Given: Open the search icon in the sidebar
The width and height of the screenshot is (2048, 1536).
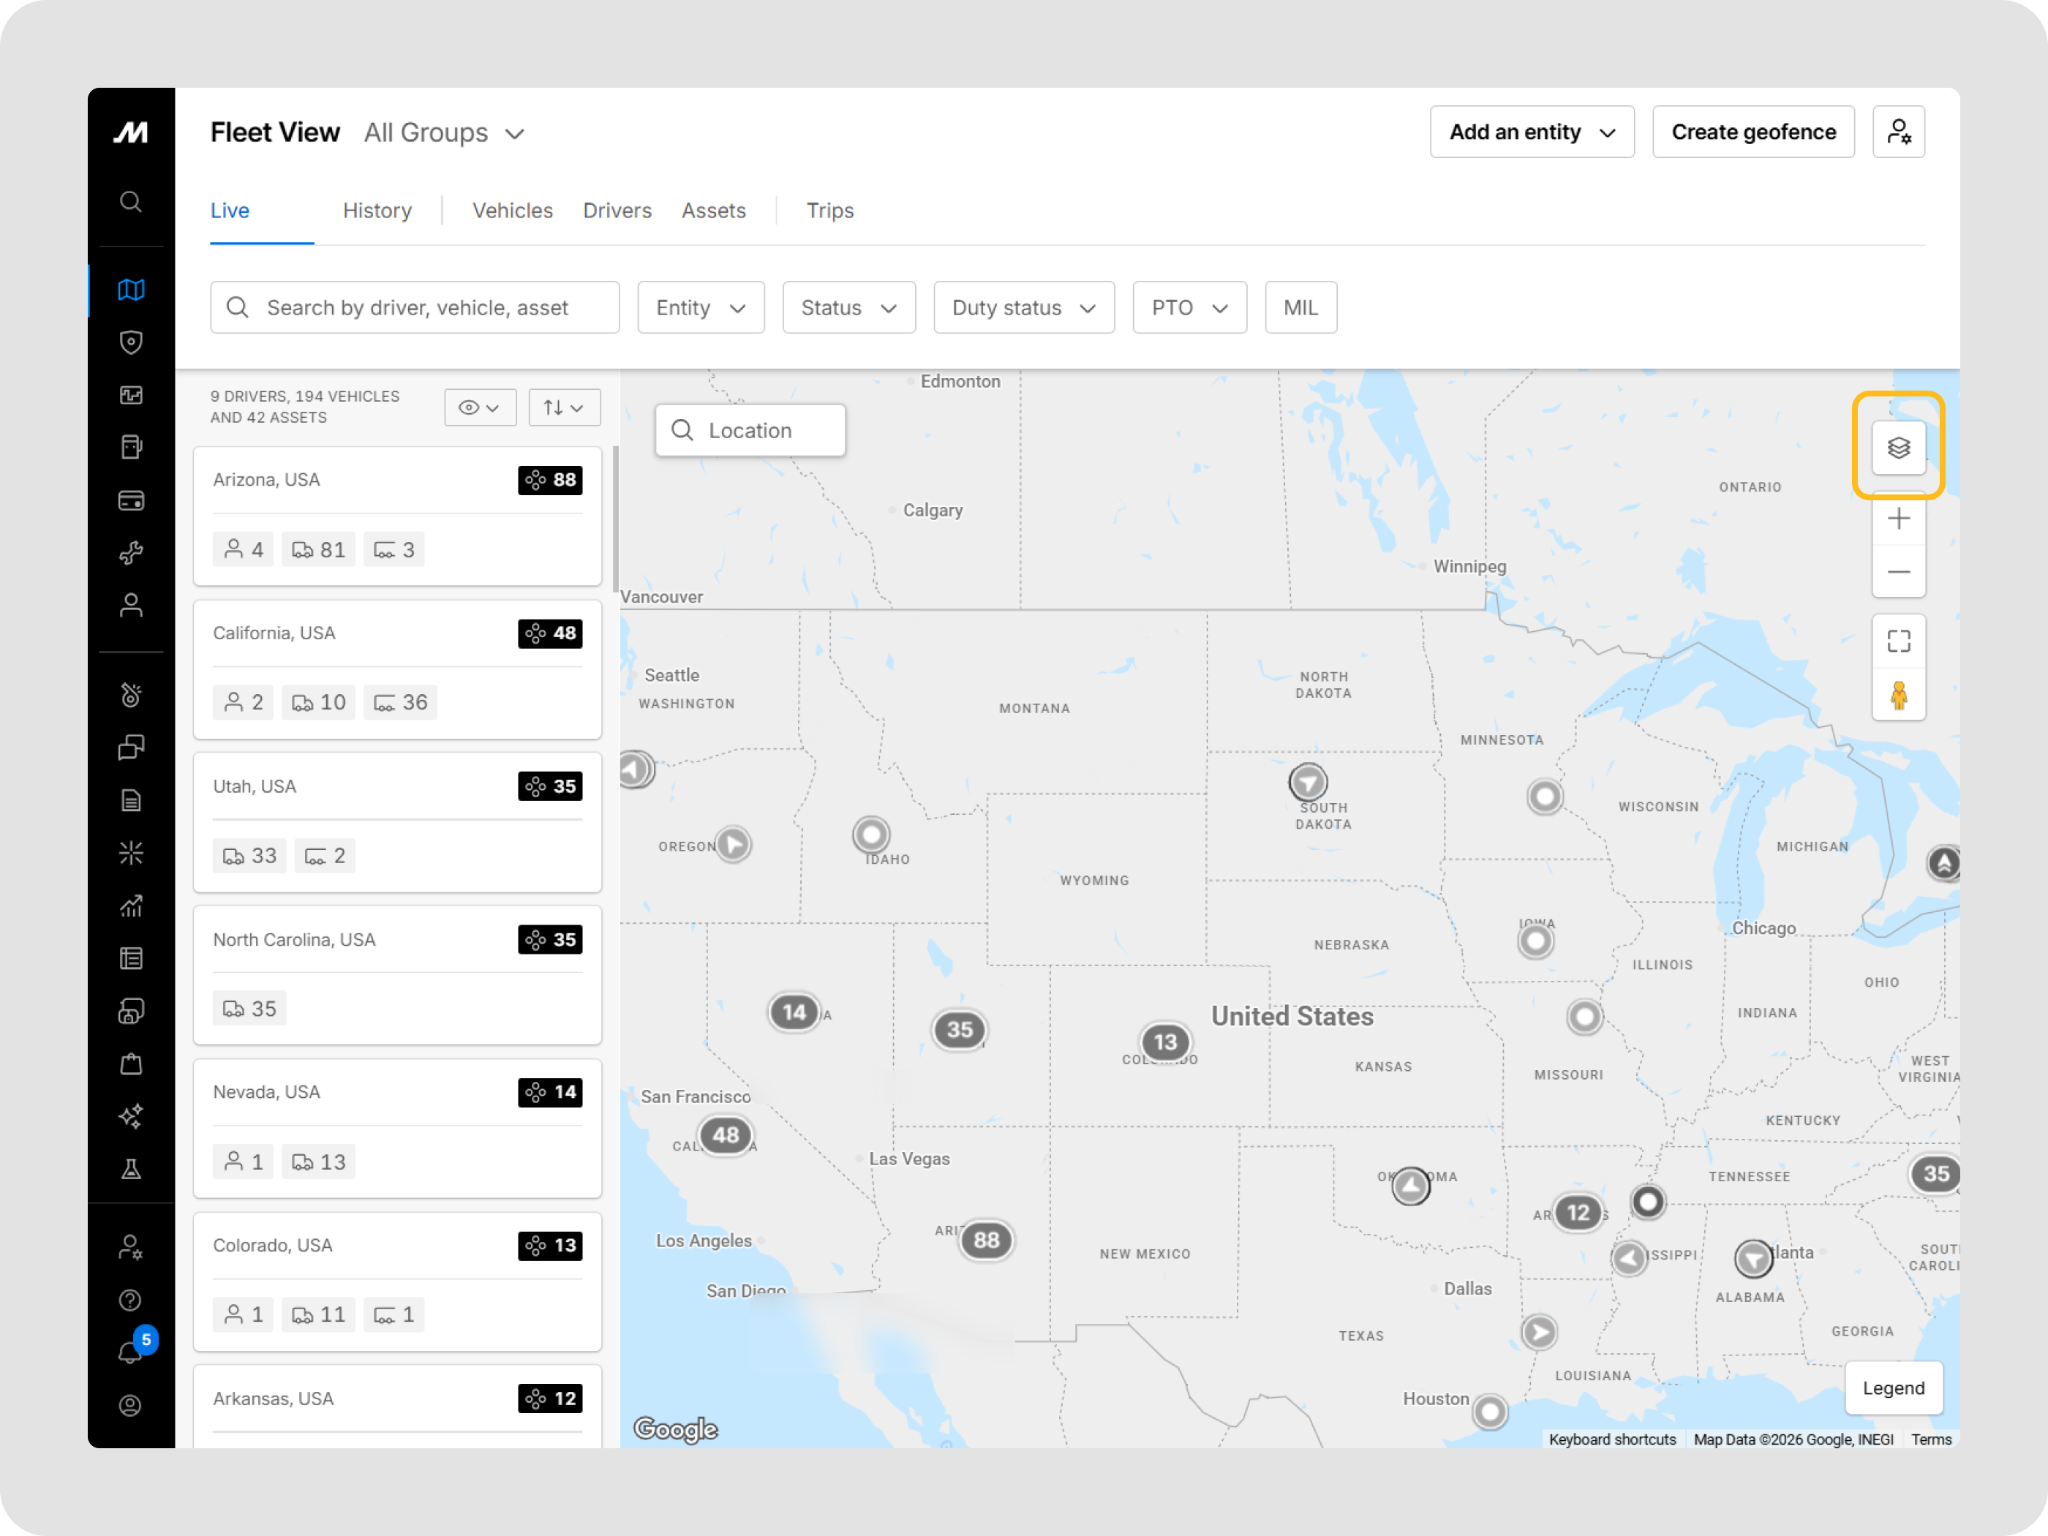Looking at the screenshot, I should [x=131, y=202].
